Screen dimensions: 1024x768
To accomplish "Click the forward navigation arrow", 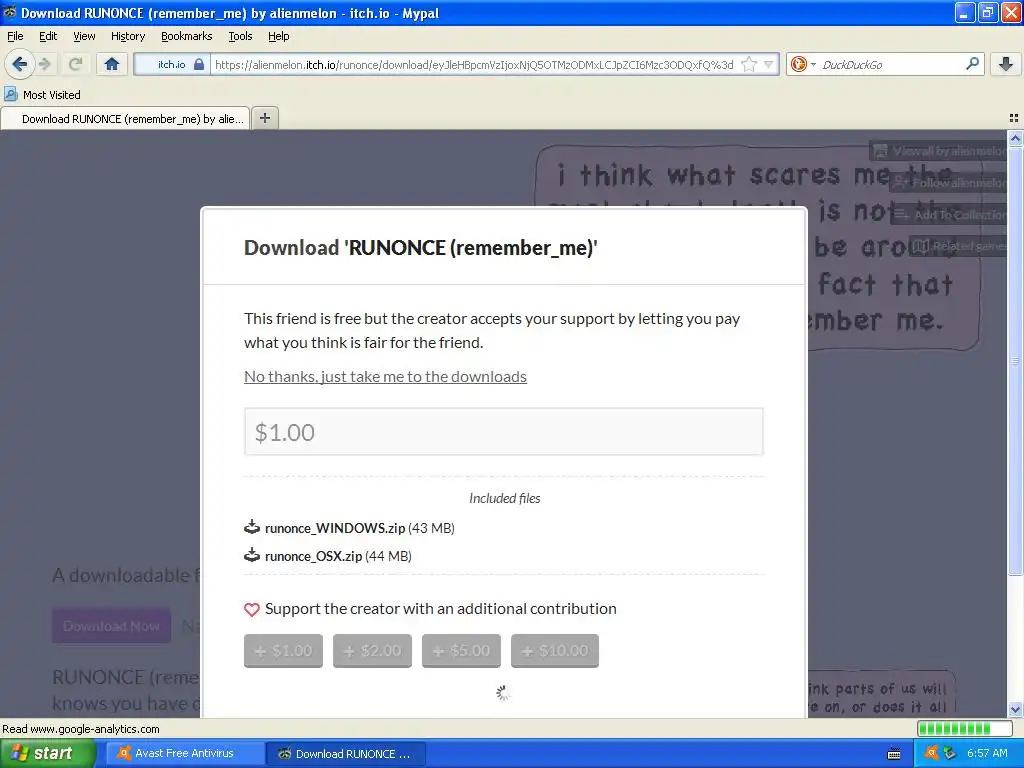I will coord(44,64).
